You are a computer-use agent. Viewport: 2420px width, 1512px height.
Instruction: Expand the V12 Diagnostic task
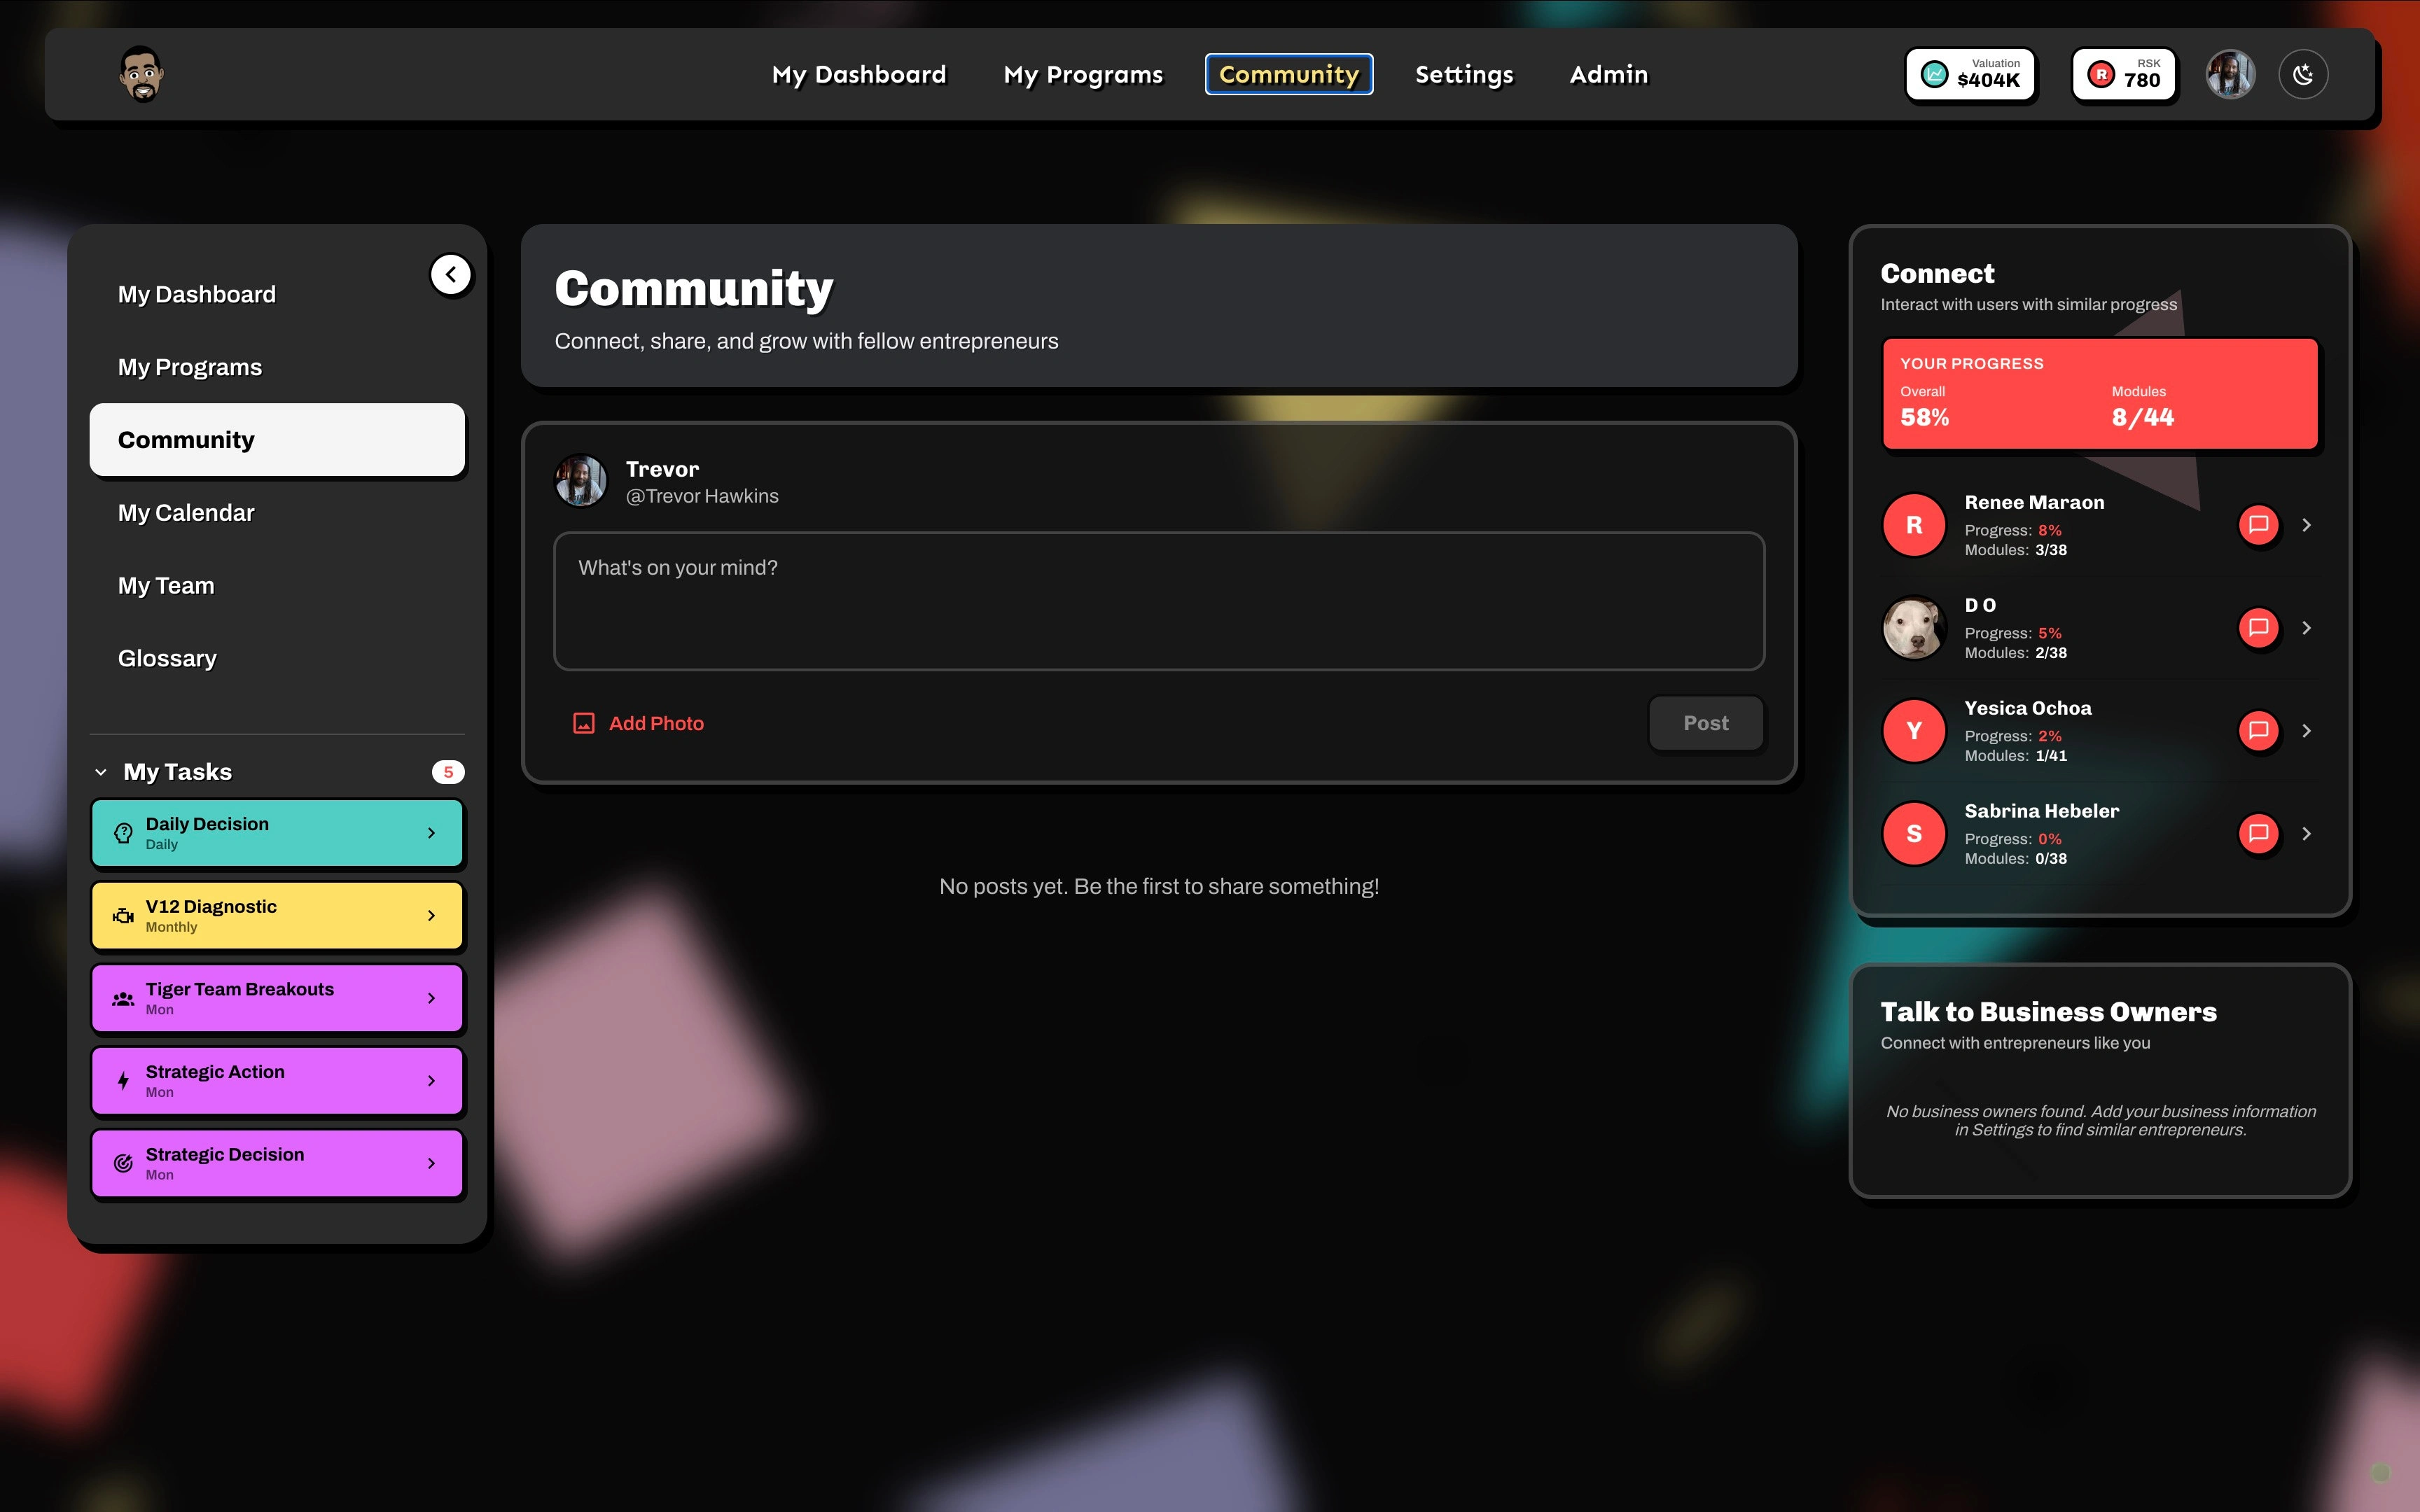431,916
